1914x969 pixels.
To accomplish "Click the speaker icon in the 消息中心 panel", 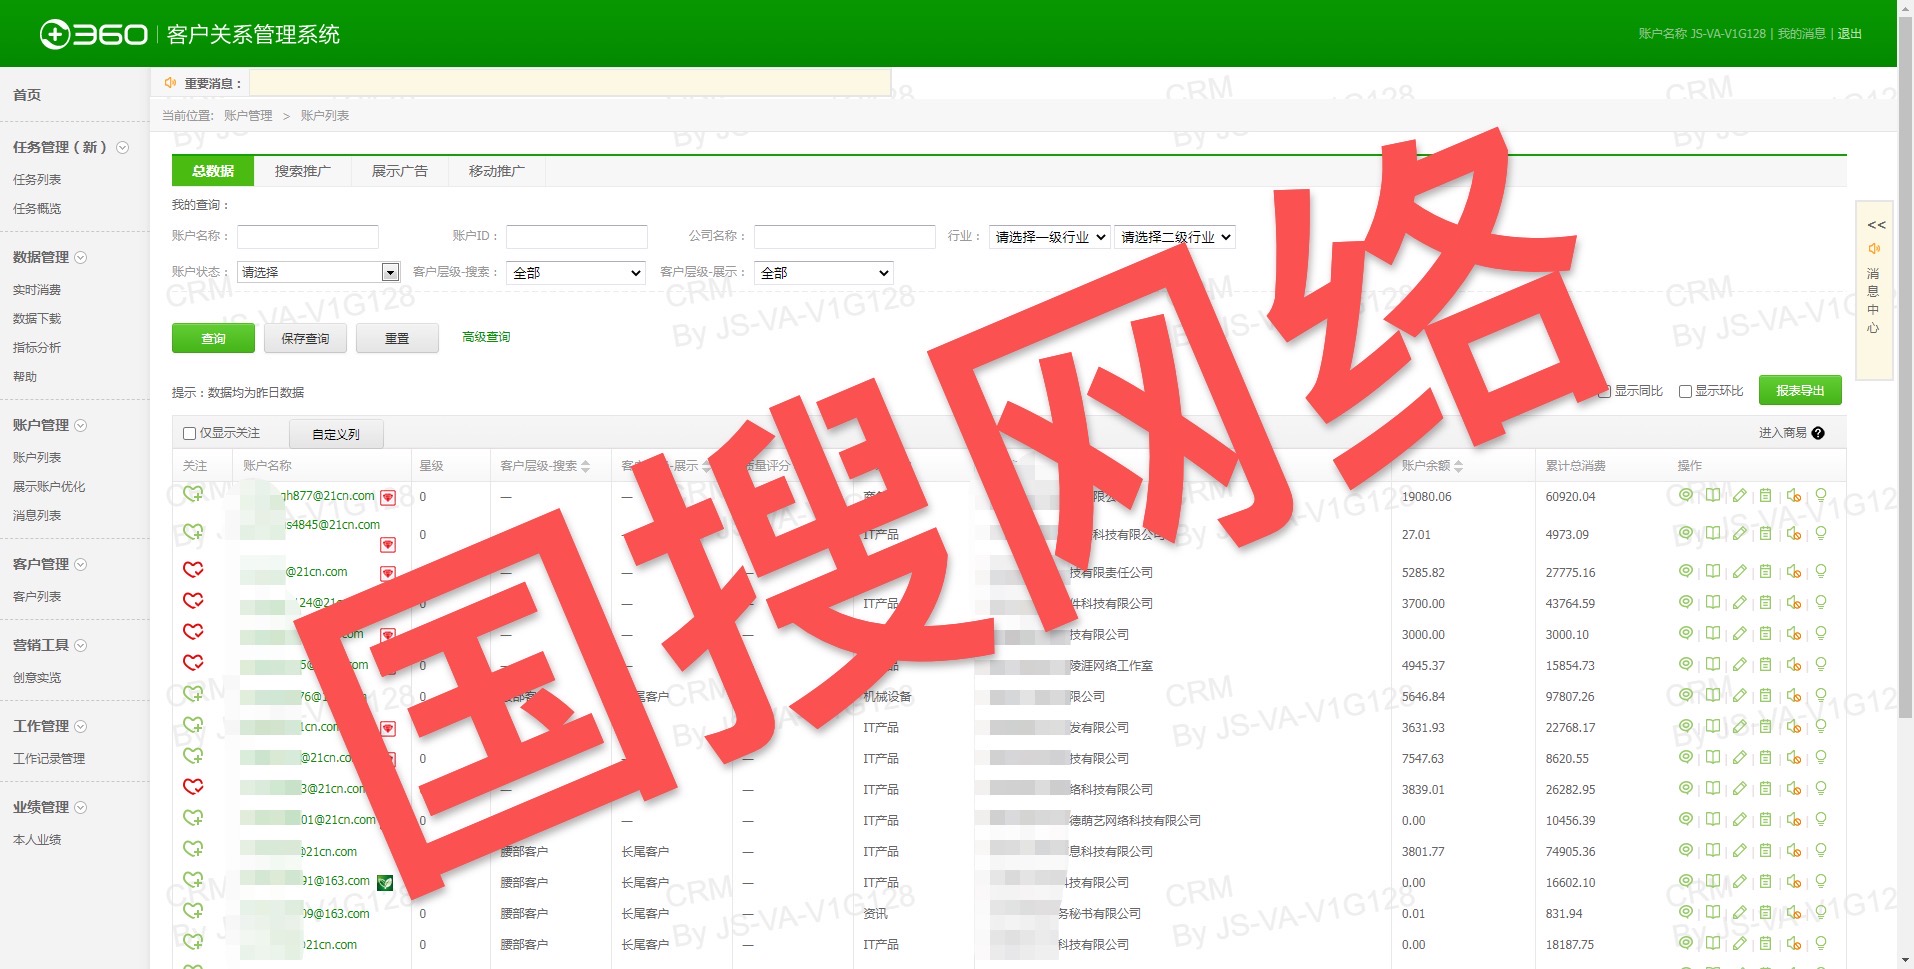I will coord(1874,249).
